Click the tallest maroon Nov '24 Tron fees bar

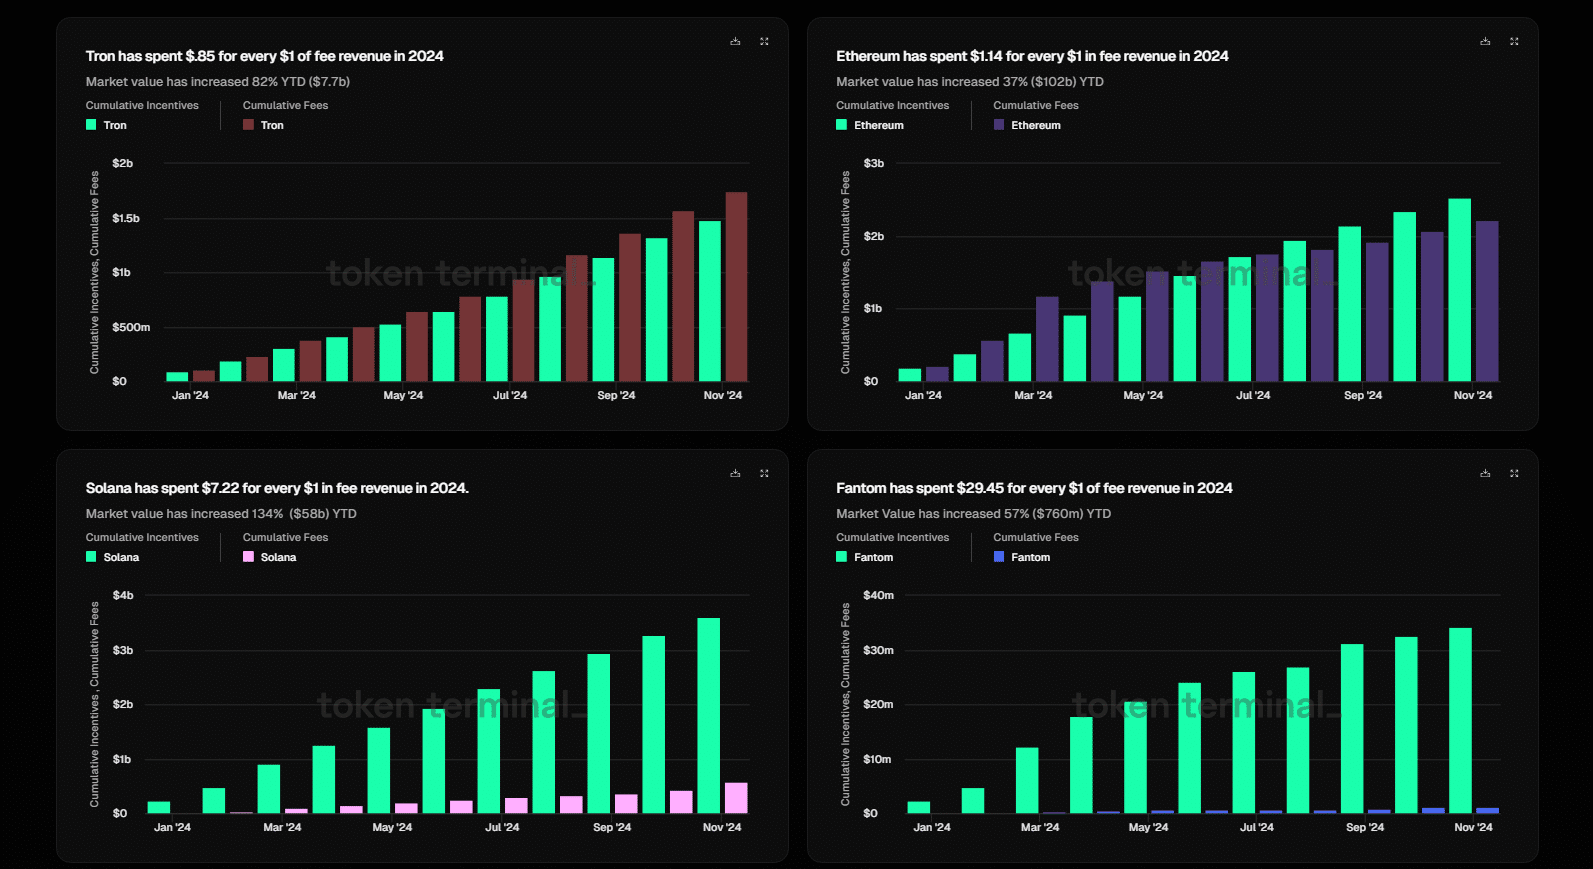[736, 286]
